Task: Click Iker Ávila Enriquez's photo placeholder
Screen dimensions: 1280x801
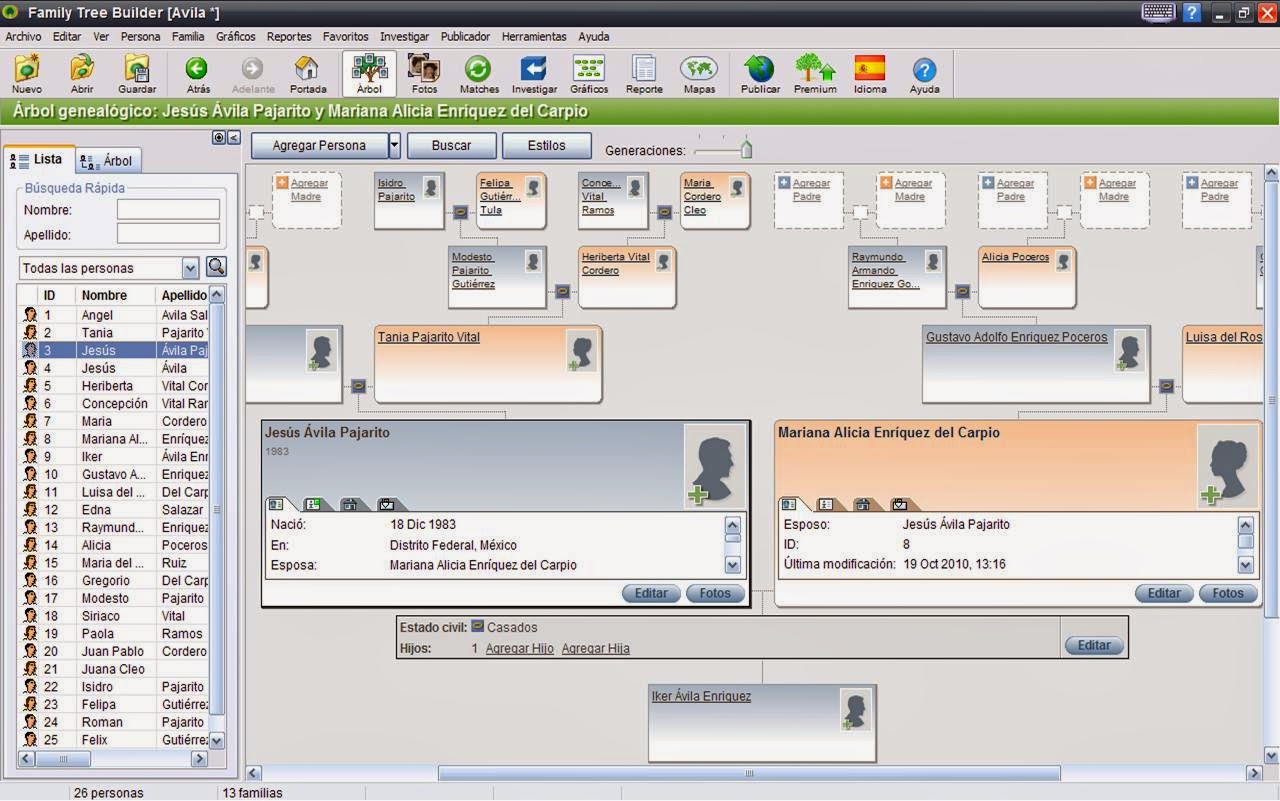Action: pyautogui.click(x=855, y=710)
